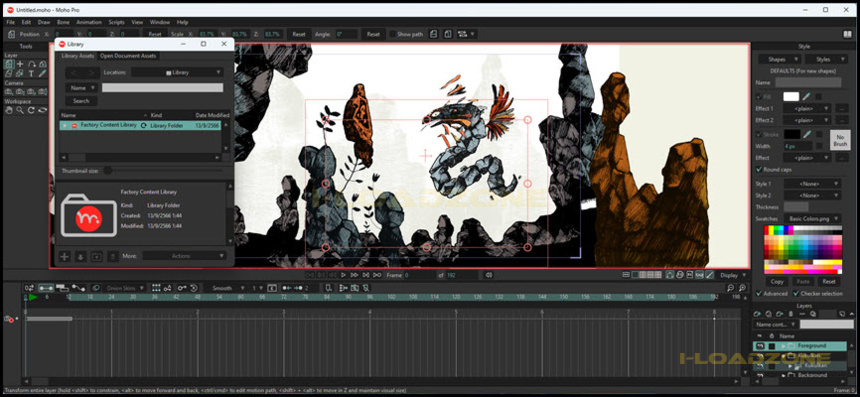Toggle the Onion Skins enable icon

96,288
